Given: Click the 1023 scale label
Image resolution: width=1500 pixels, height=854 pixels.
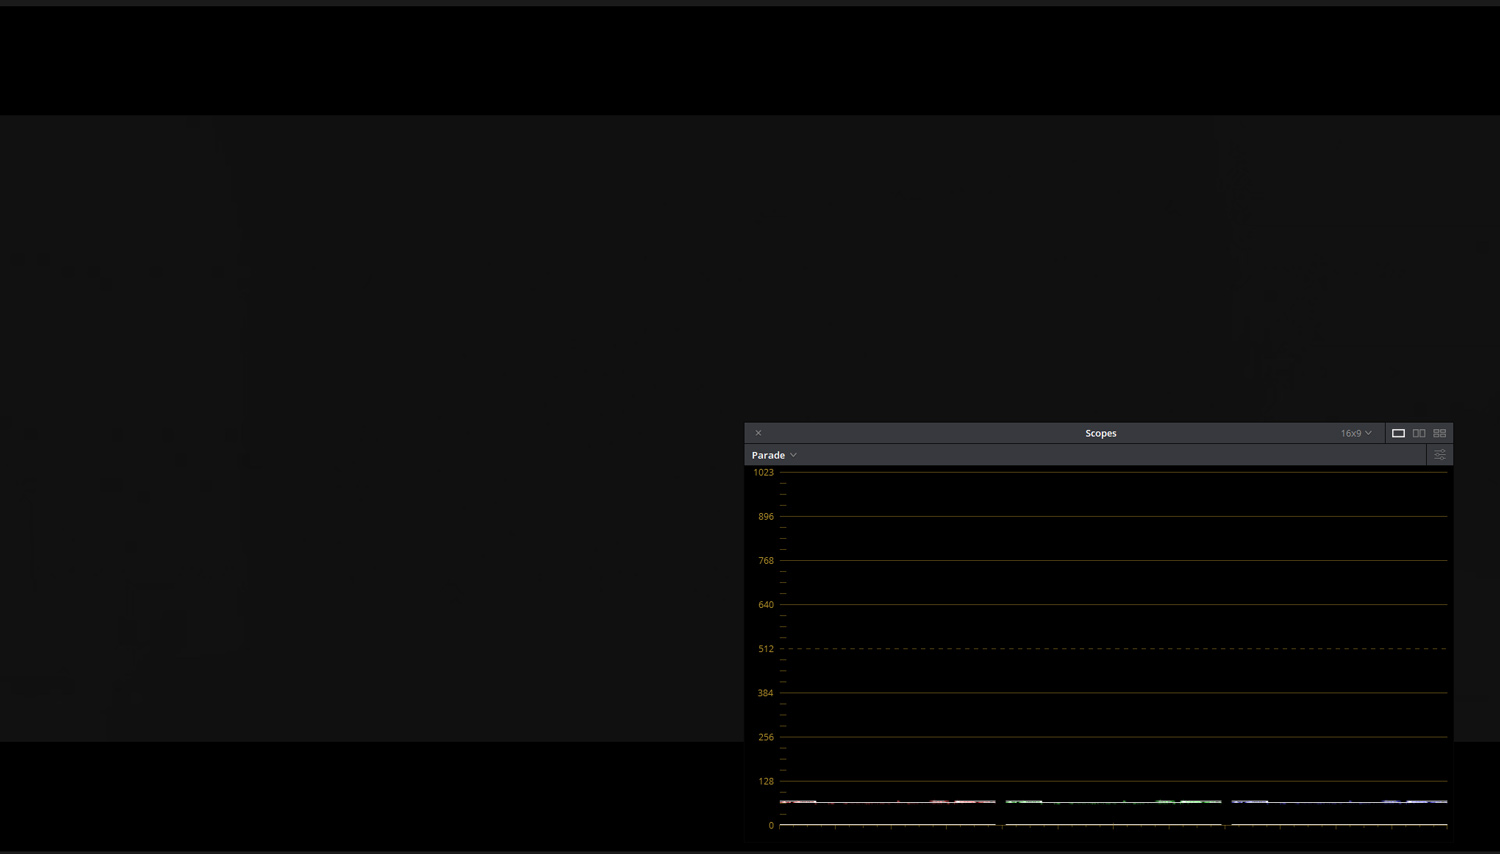Looking at the screenshot, I should pyautogui.click(x=764, y=473).
